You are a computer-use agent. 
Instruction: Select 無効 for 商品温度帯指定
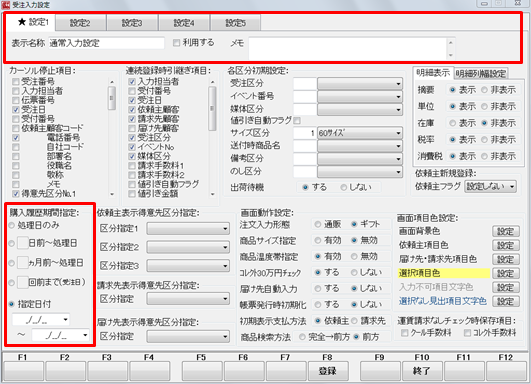(x=354, y=256)
